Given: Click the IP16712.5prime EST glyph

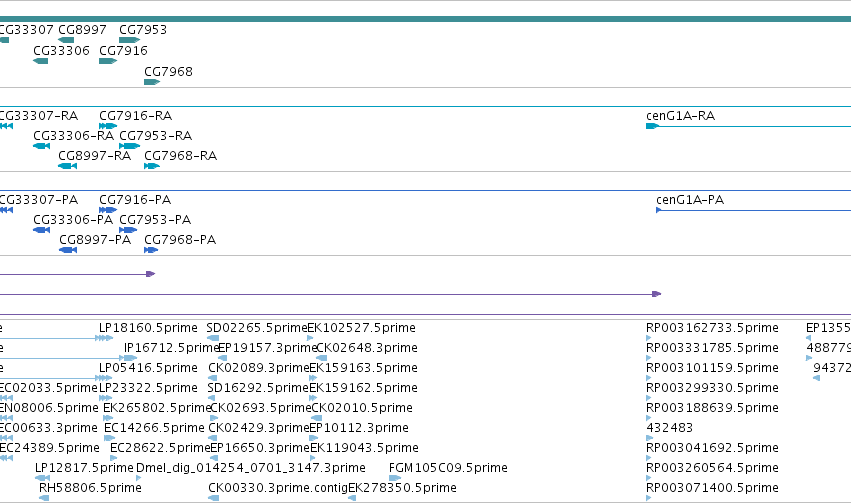Looking at the screenshot, I should [x=130, y=358].
